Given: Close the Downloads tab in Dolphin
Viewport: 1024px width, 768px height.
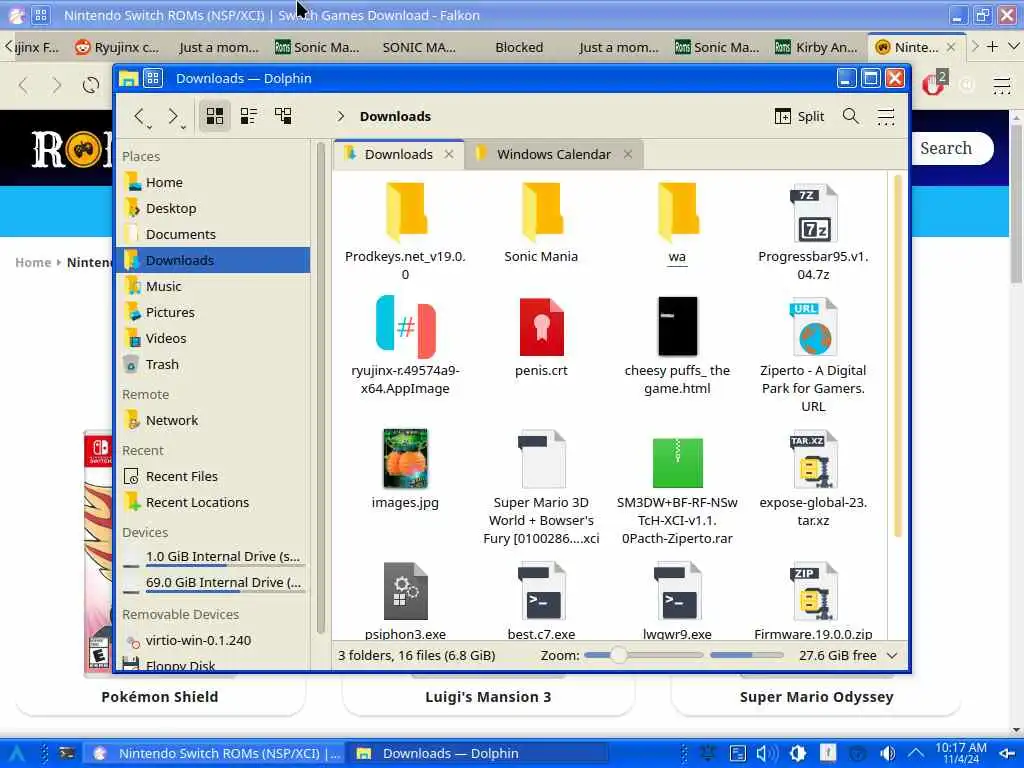Looking at the screenshot, I should pos(449,154).
